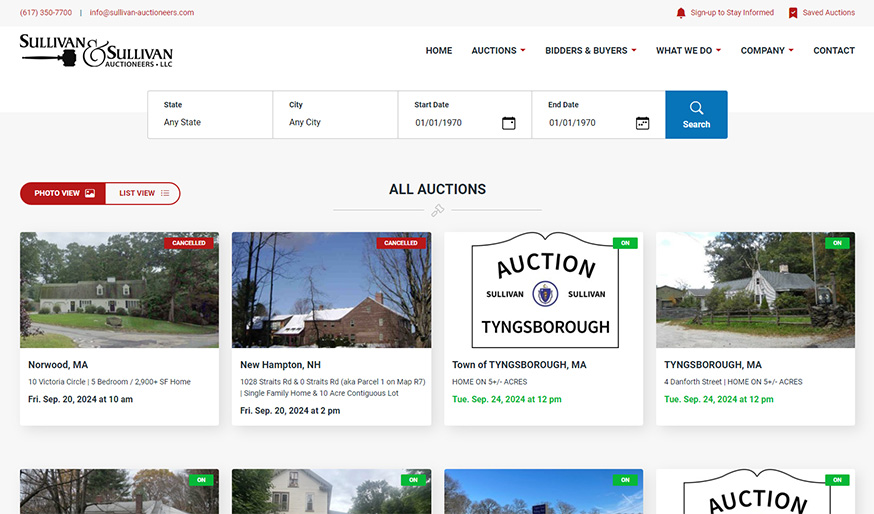Click the blue Search button

(x=696, y=115)
